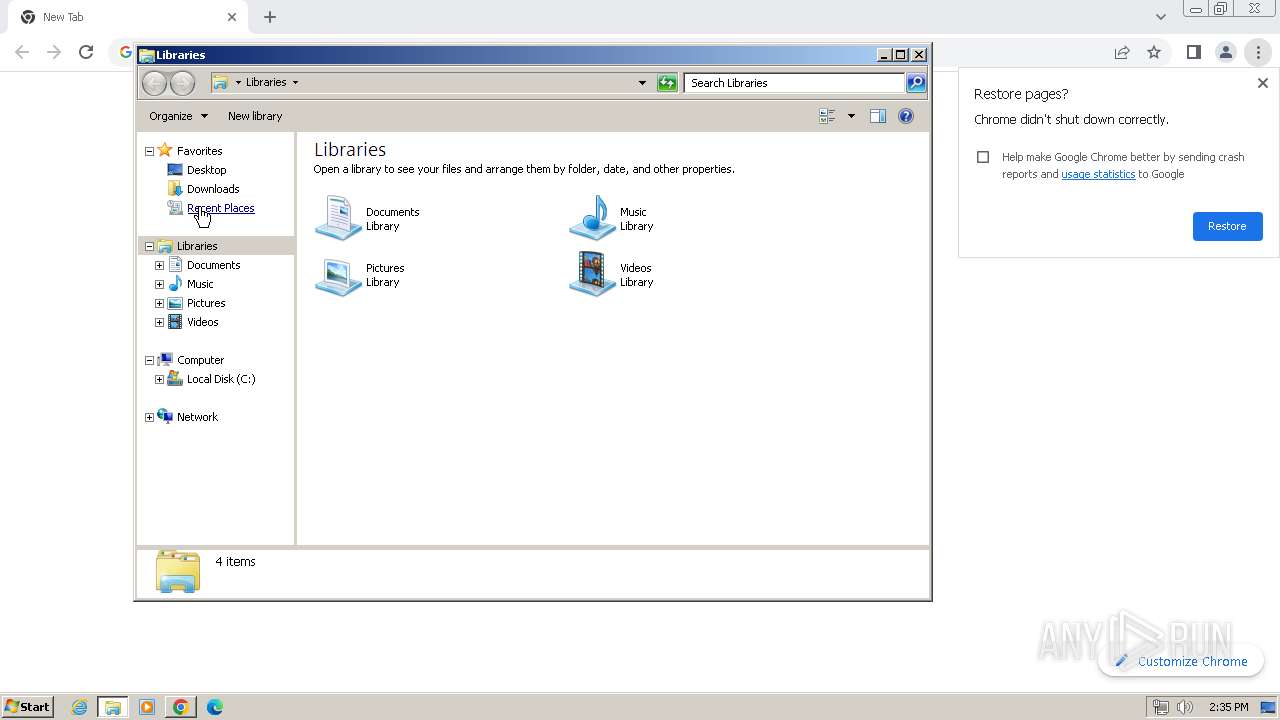Click the Chrome taskbar icon
The image size is (1280, 720).
[x=180, y=707]
